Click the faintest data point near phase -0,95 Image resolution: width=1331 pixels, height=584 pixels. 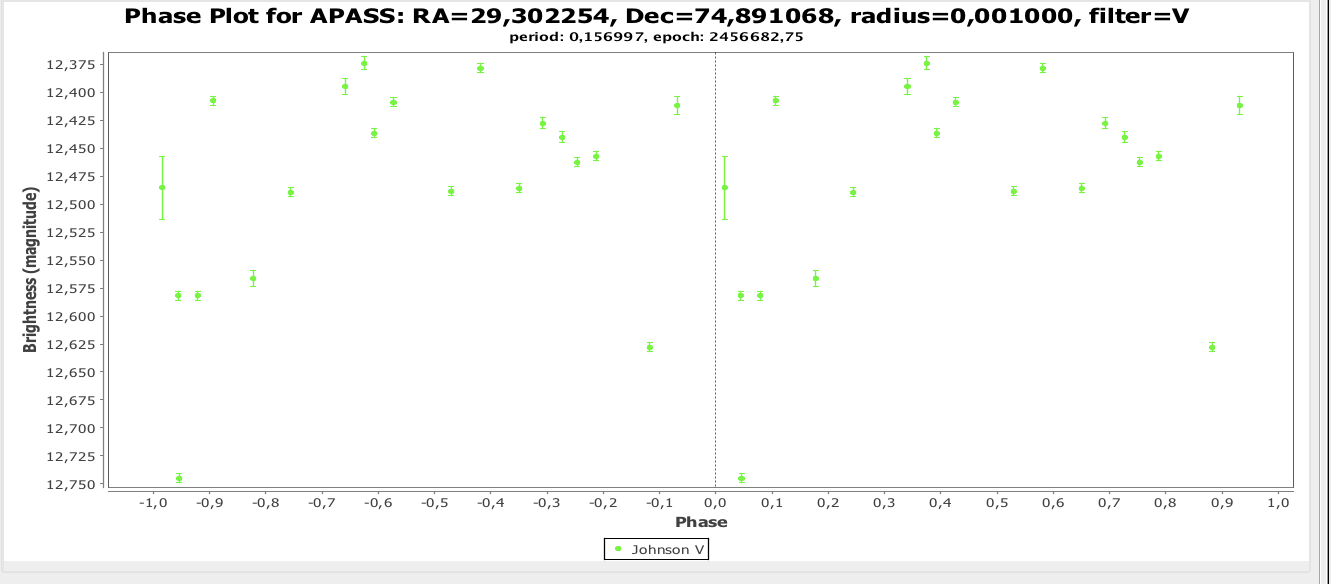[179, 478]
